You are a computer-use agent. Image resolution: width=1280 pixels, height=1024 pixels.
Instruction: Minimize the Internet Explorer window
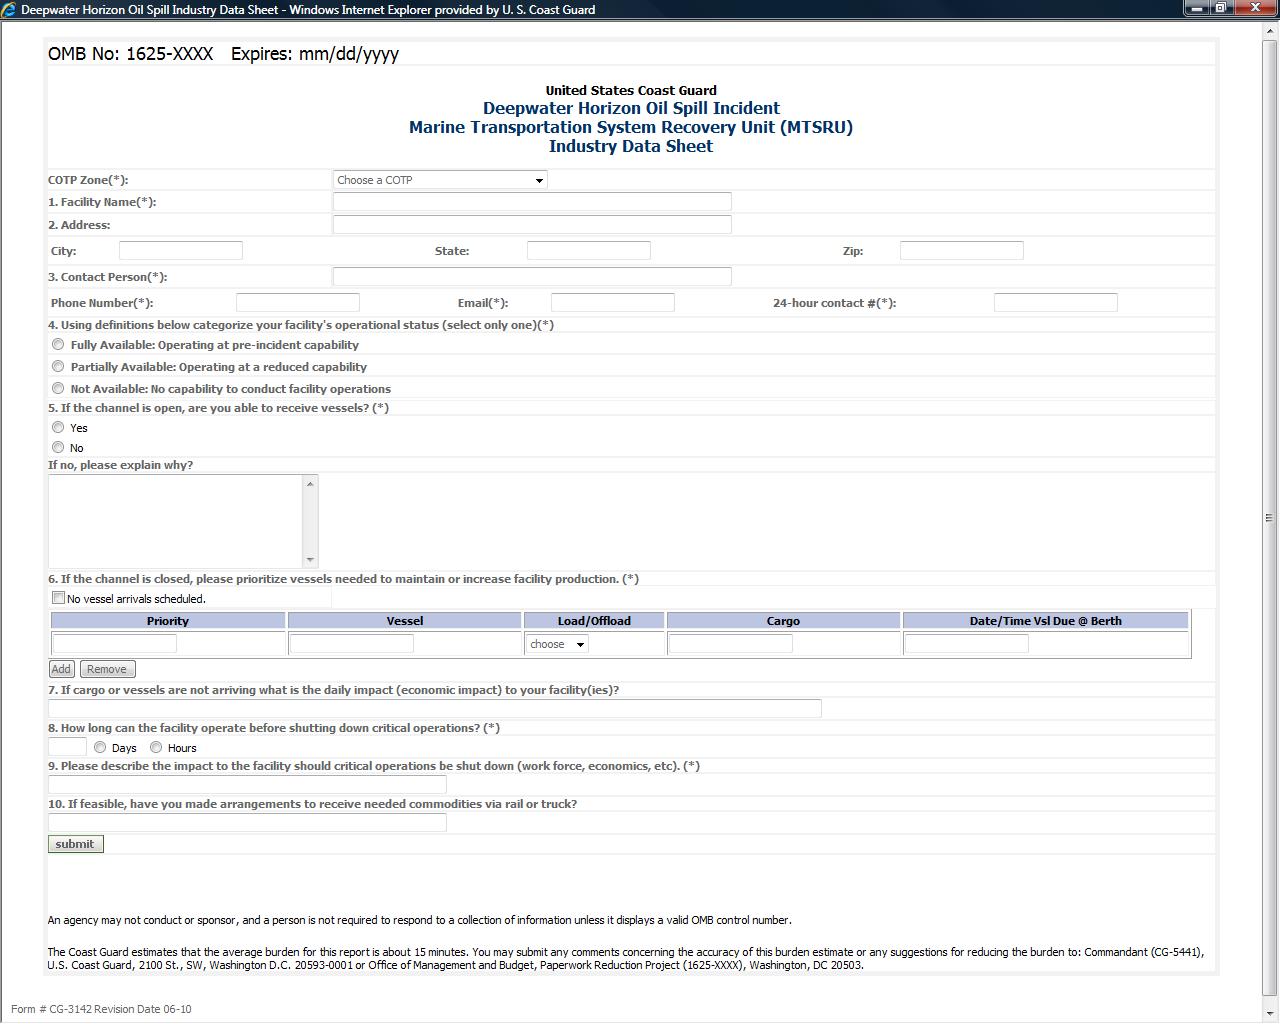tap(1196, 8)
